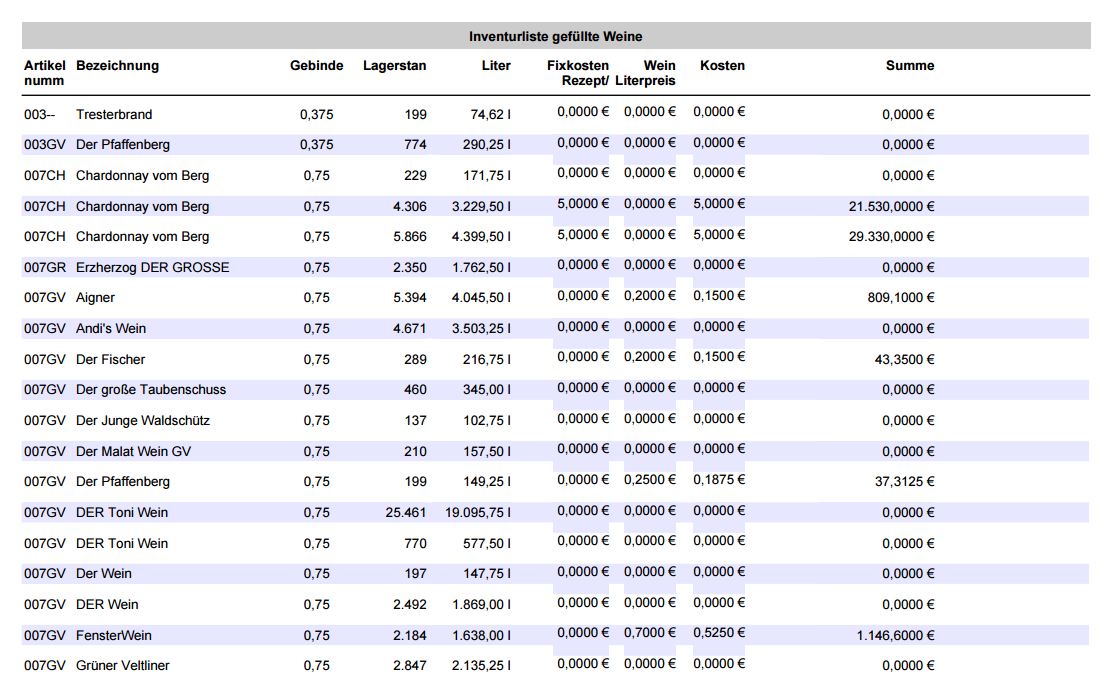
Task: Click the '4.045,50 l' value
Action: pos(481,298)
